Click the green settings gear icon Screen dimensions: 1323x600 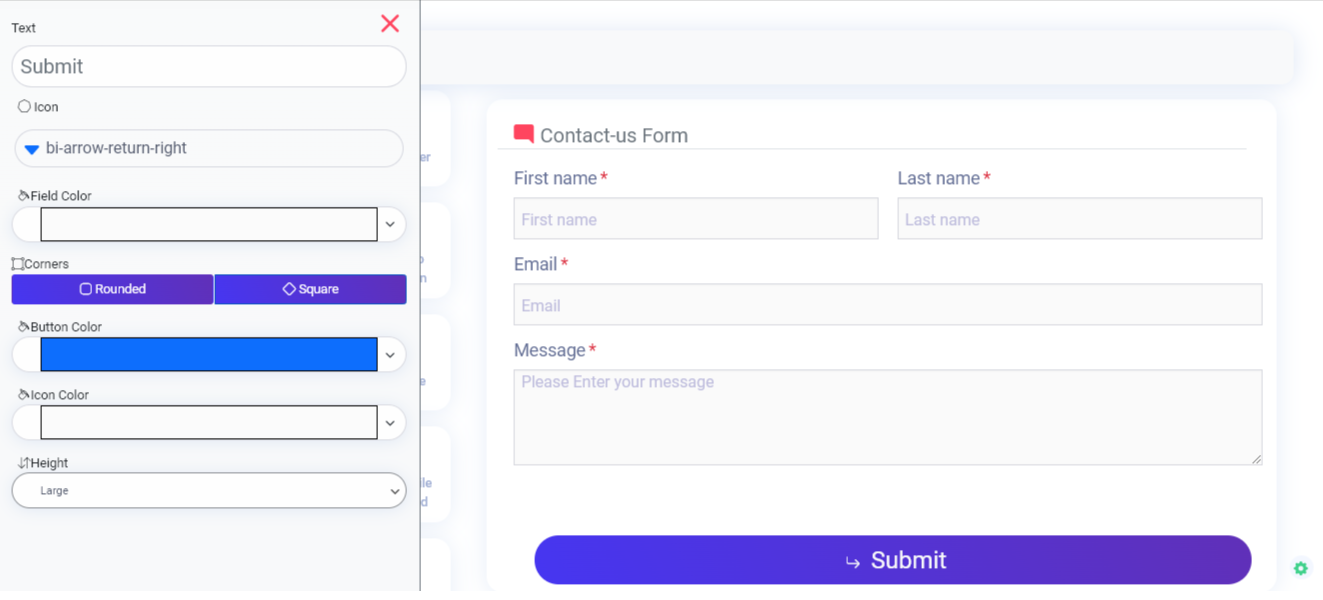pos(1300,568)
